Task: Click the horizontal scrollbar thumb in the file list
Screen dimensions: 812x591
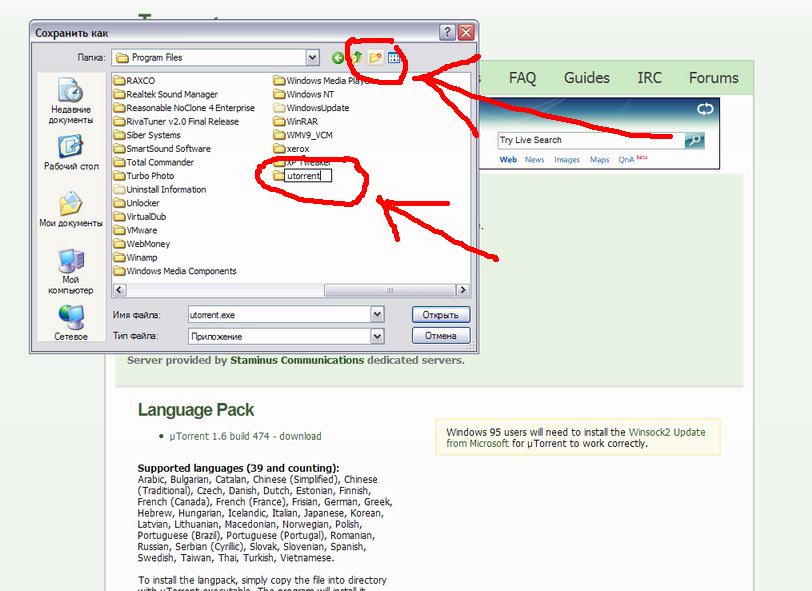Action: [x=389, y=290]
